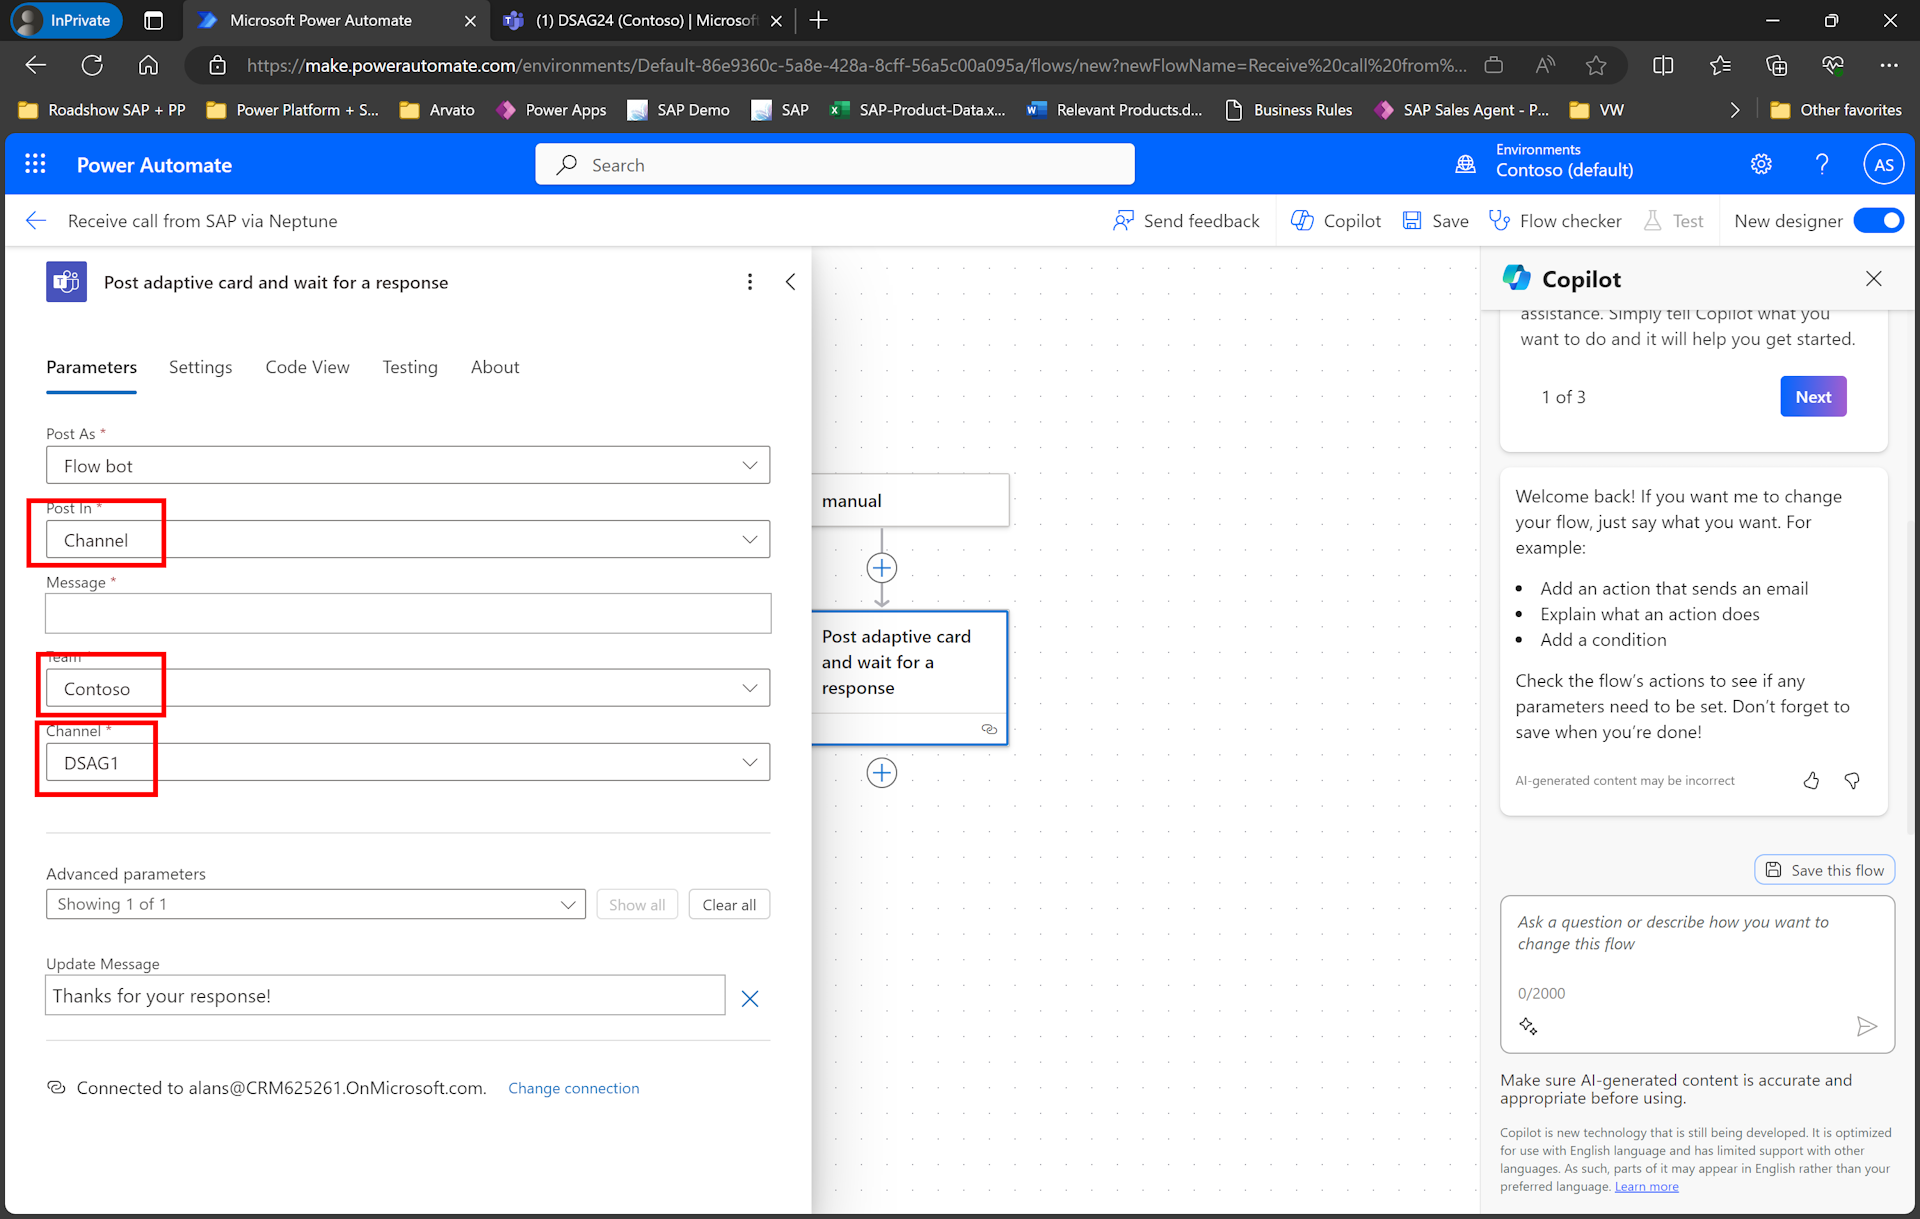Open the Advanced parameters dropdown
Viewport: 1920px width, 1219px height.
pyautogui.click(x=315, y=904)
